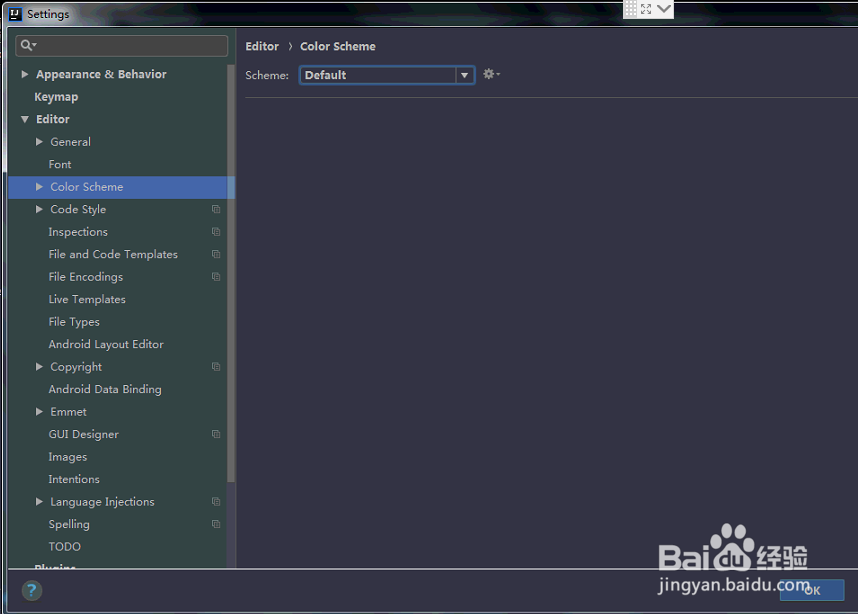Focus the settings search field

click(x=121, y=46)
